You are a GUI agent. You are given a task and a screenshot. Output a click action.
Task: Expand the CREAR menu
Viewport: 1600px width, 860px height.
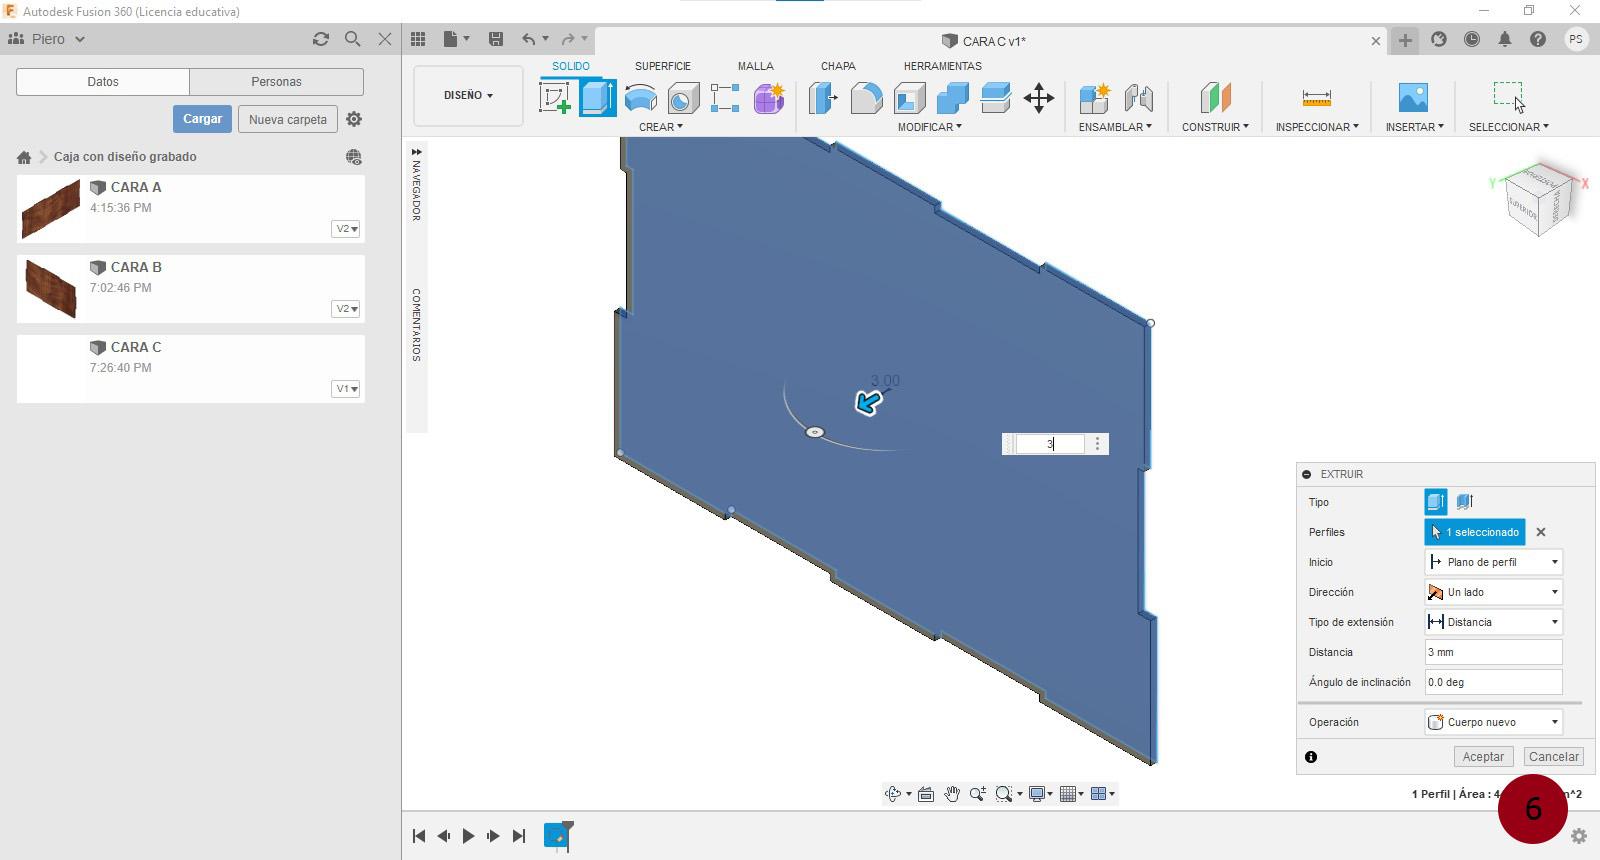pos(661,127)
